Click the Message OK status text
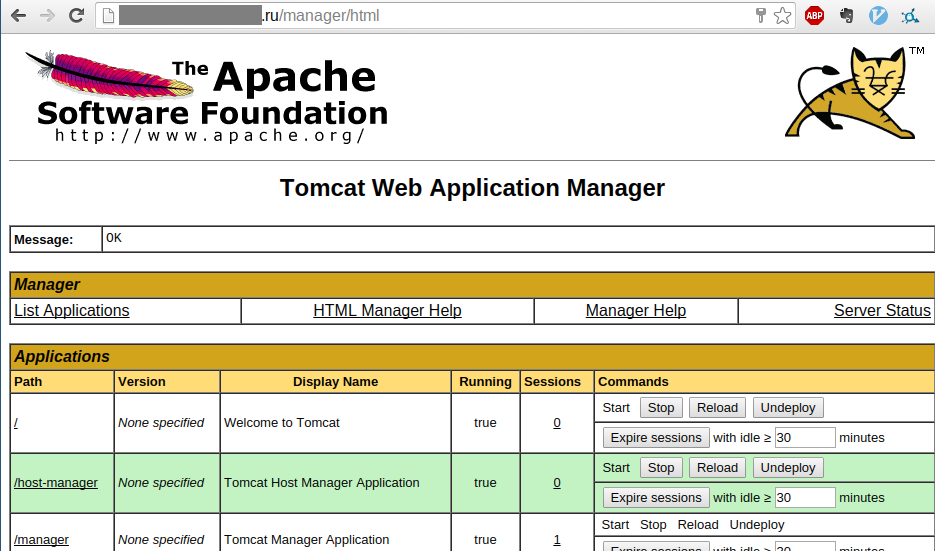935x551 pixels. [x=114, y=239]
